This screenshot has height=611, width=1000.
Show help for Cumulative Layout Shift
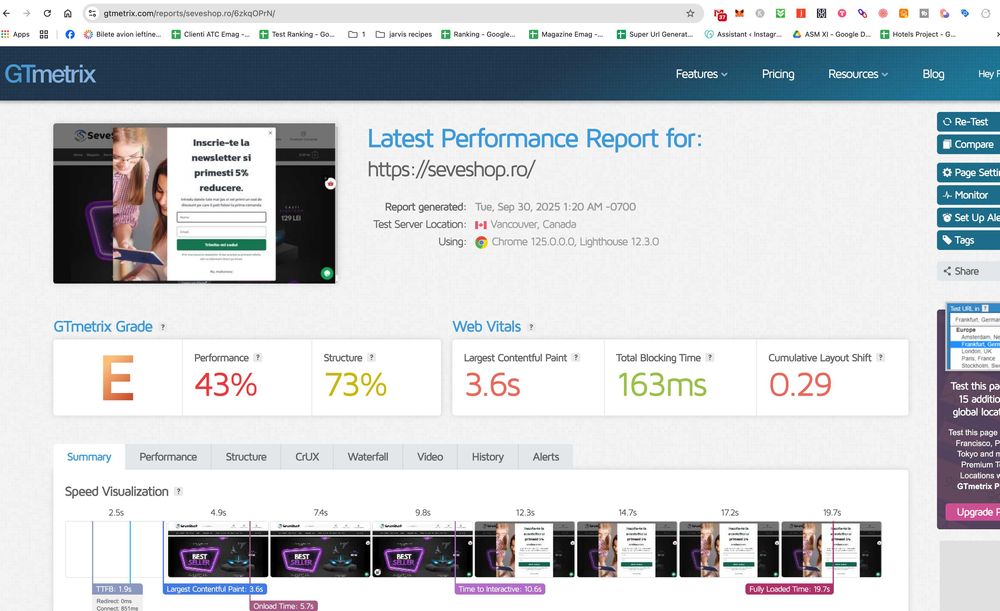(880, 357)
